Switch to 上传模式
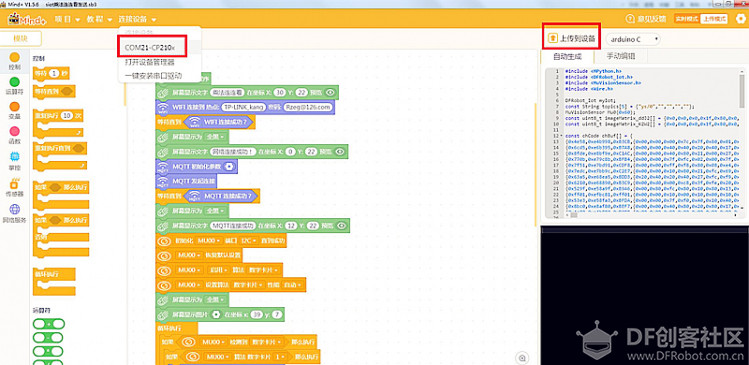Viewport: 749px width, 365px height. [x=714, y=19]
